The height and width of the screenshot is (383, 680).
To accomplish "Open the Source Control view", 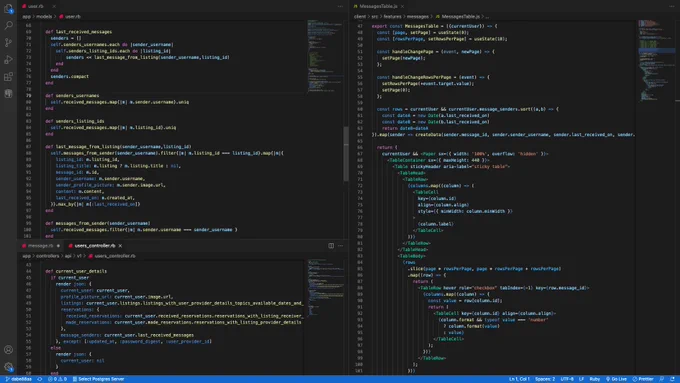I will 8,43.
